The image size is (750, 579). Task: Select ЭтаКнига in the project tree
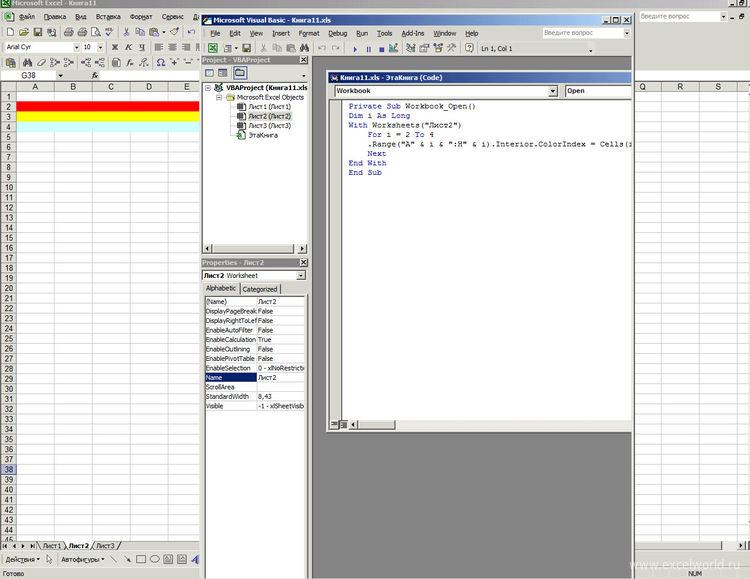(263, 135)
